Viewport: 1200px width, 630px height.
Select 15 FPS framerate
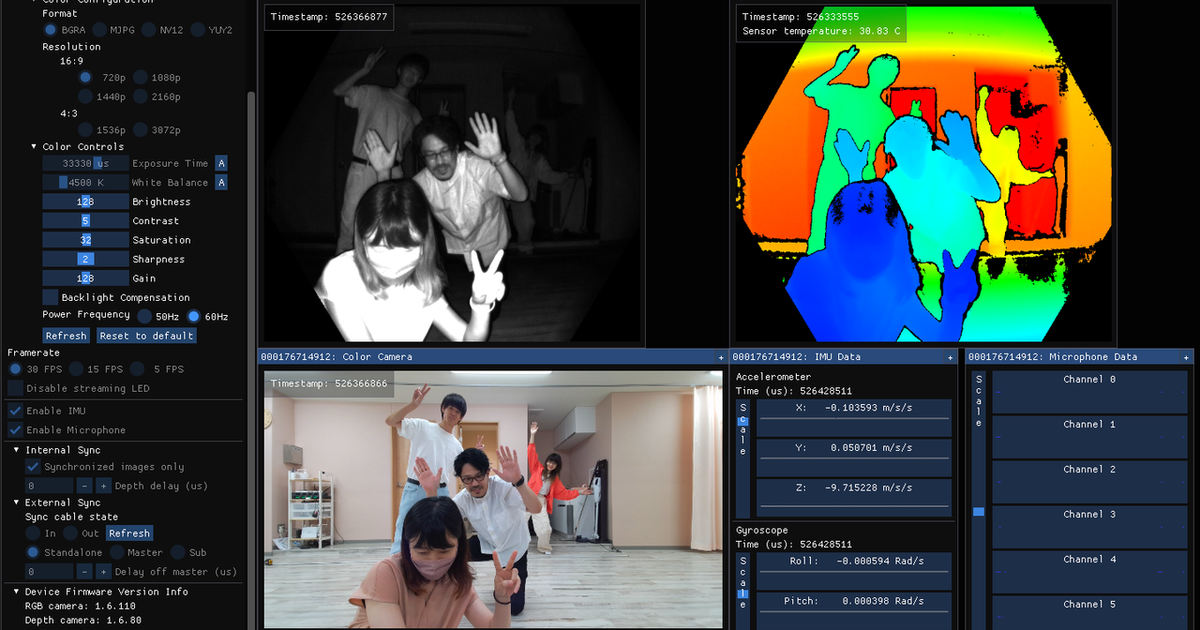tap(76, 369)
